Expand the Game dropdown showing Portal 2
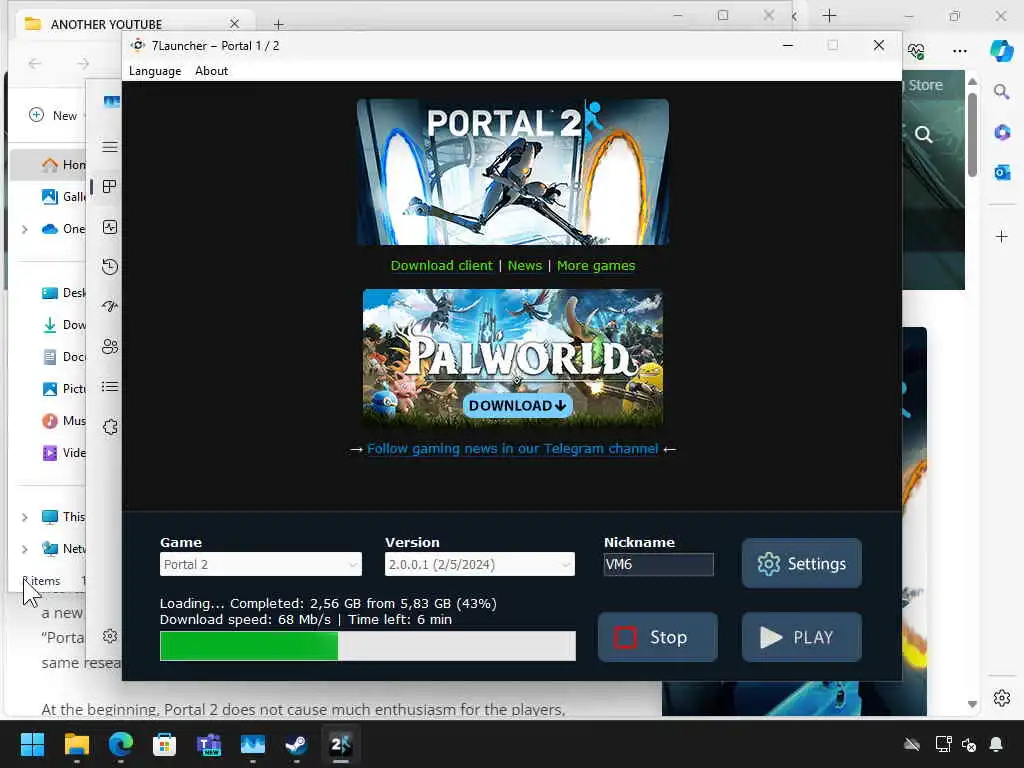Screen dimensions: 1024x768 261,564
